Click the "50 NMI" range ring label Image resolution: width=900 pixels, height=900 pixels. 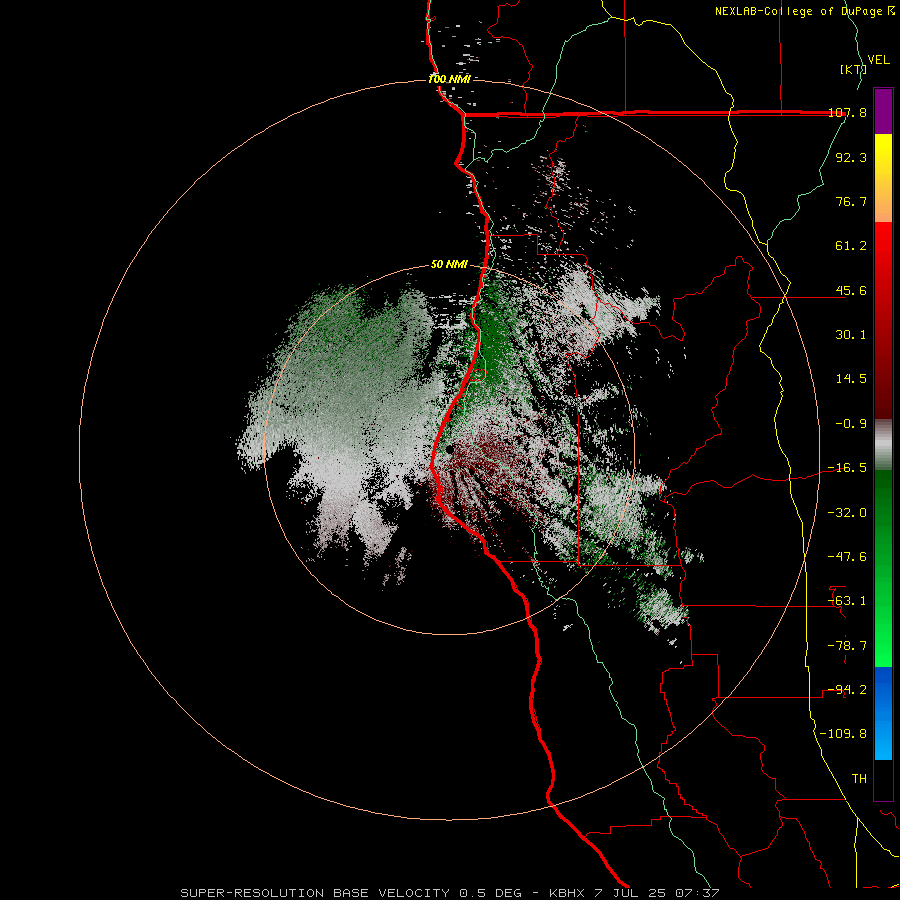coord(449,265)
